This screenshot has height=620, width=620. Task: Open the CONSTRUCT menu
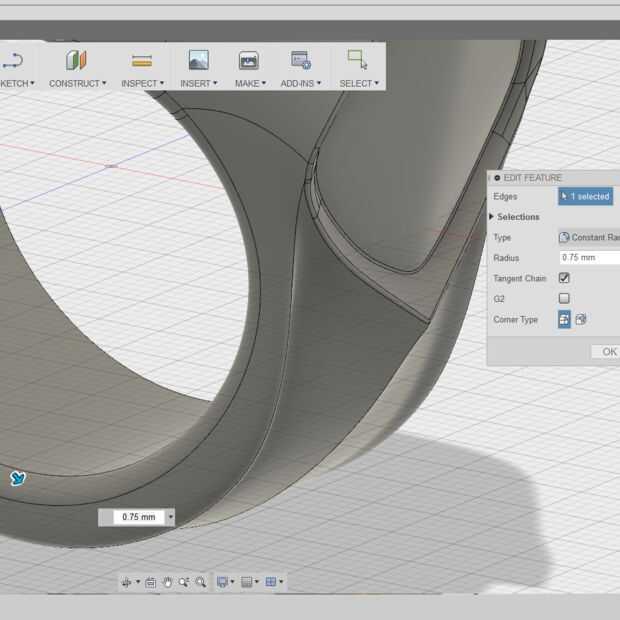click(77, 83)
